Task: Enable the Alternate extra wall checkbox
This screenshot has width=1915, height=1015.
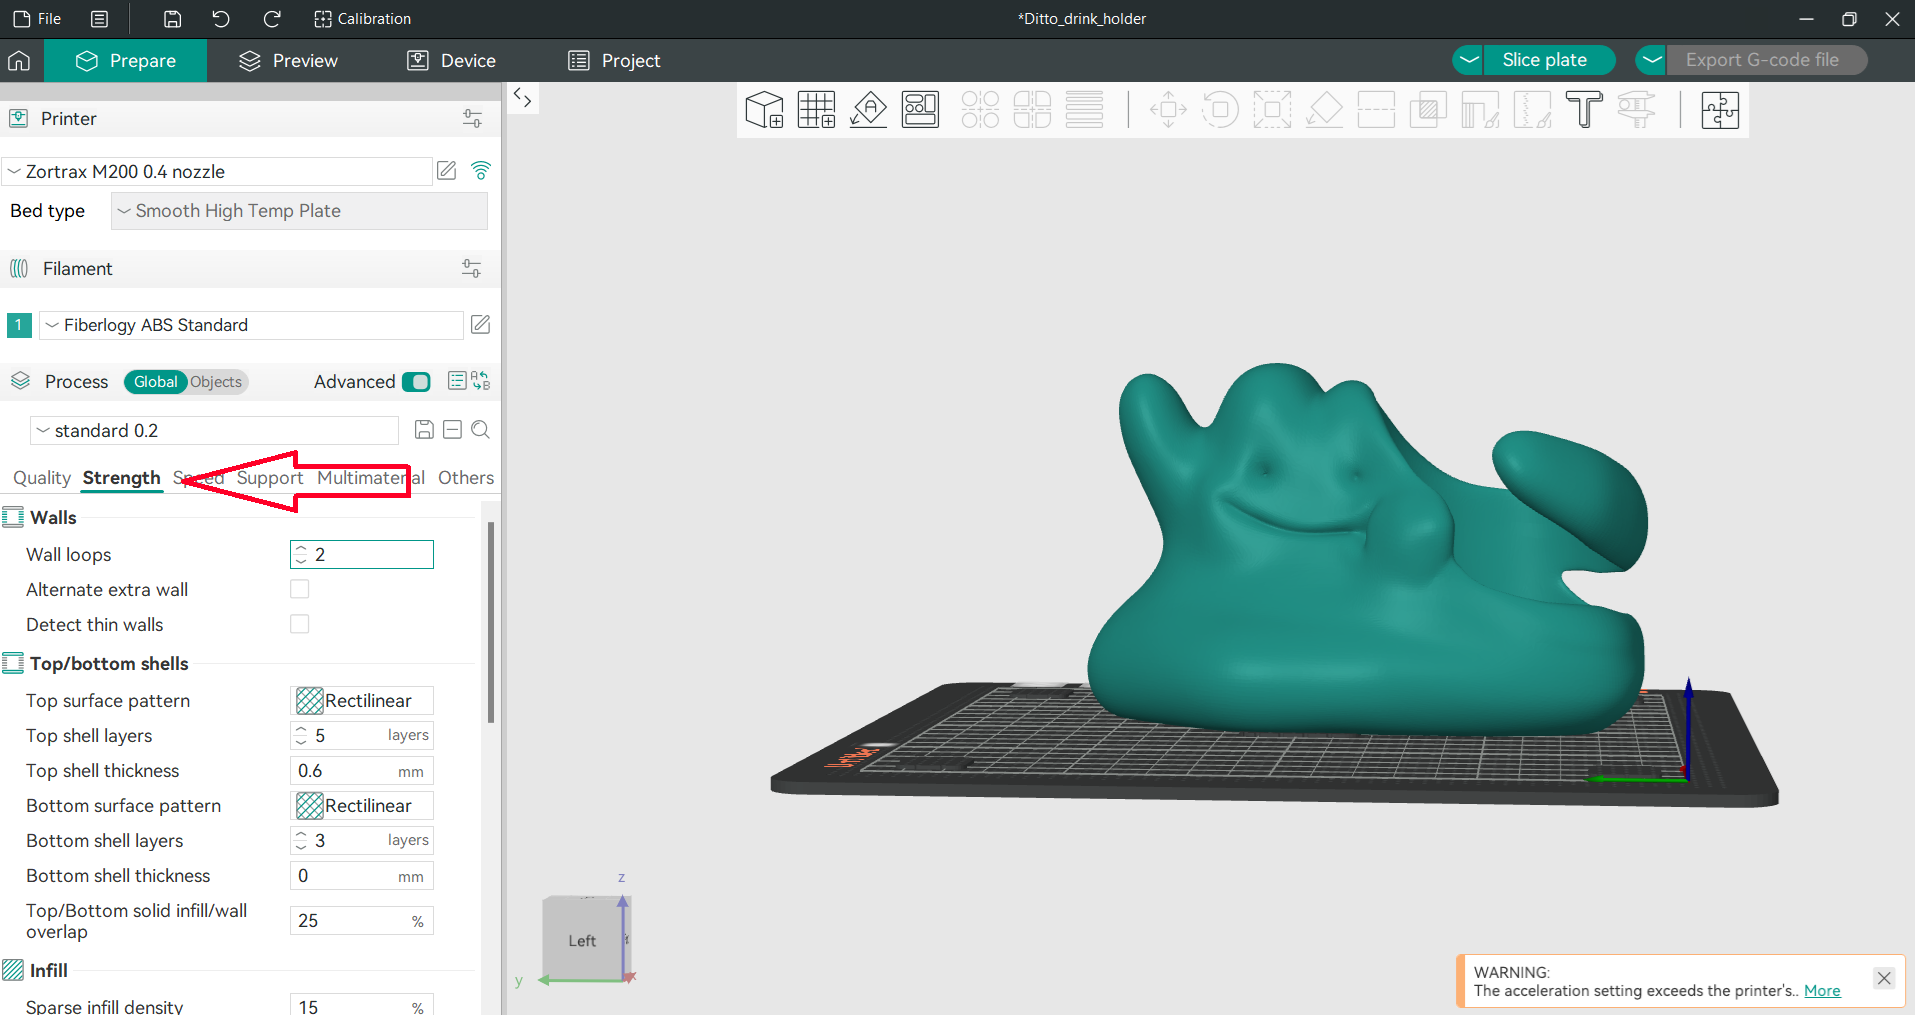Action: point(299,589)
